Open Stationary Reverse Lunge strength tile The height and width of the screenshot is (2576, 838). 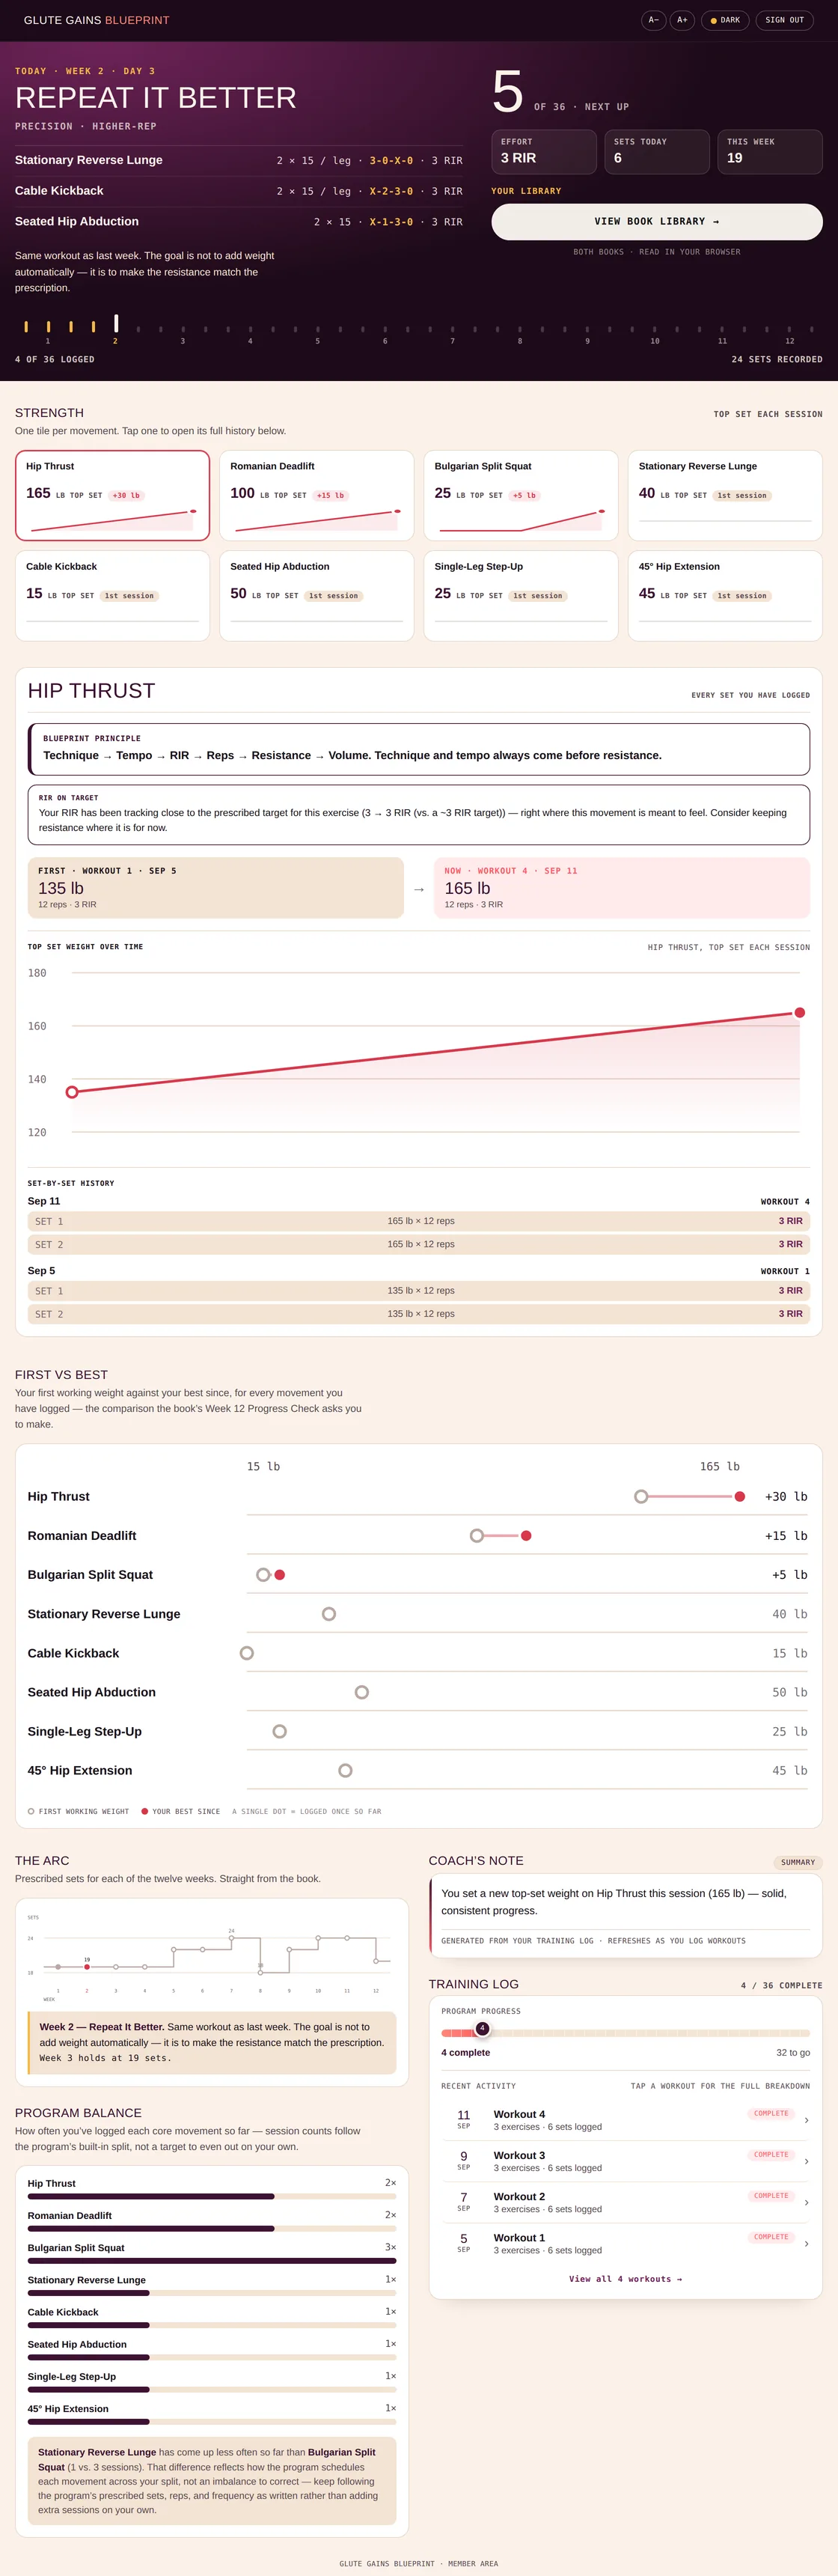coord(725,495)
